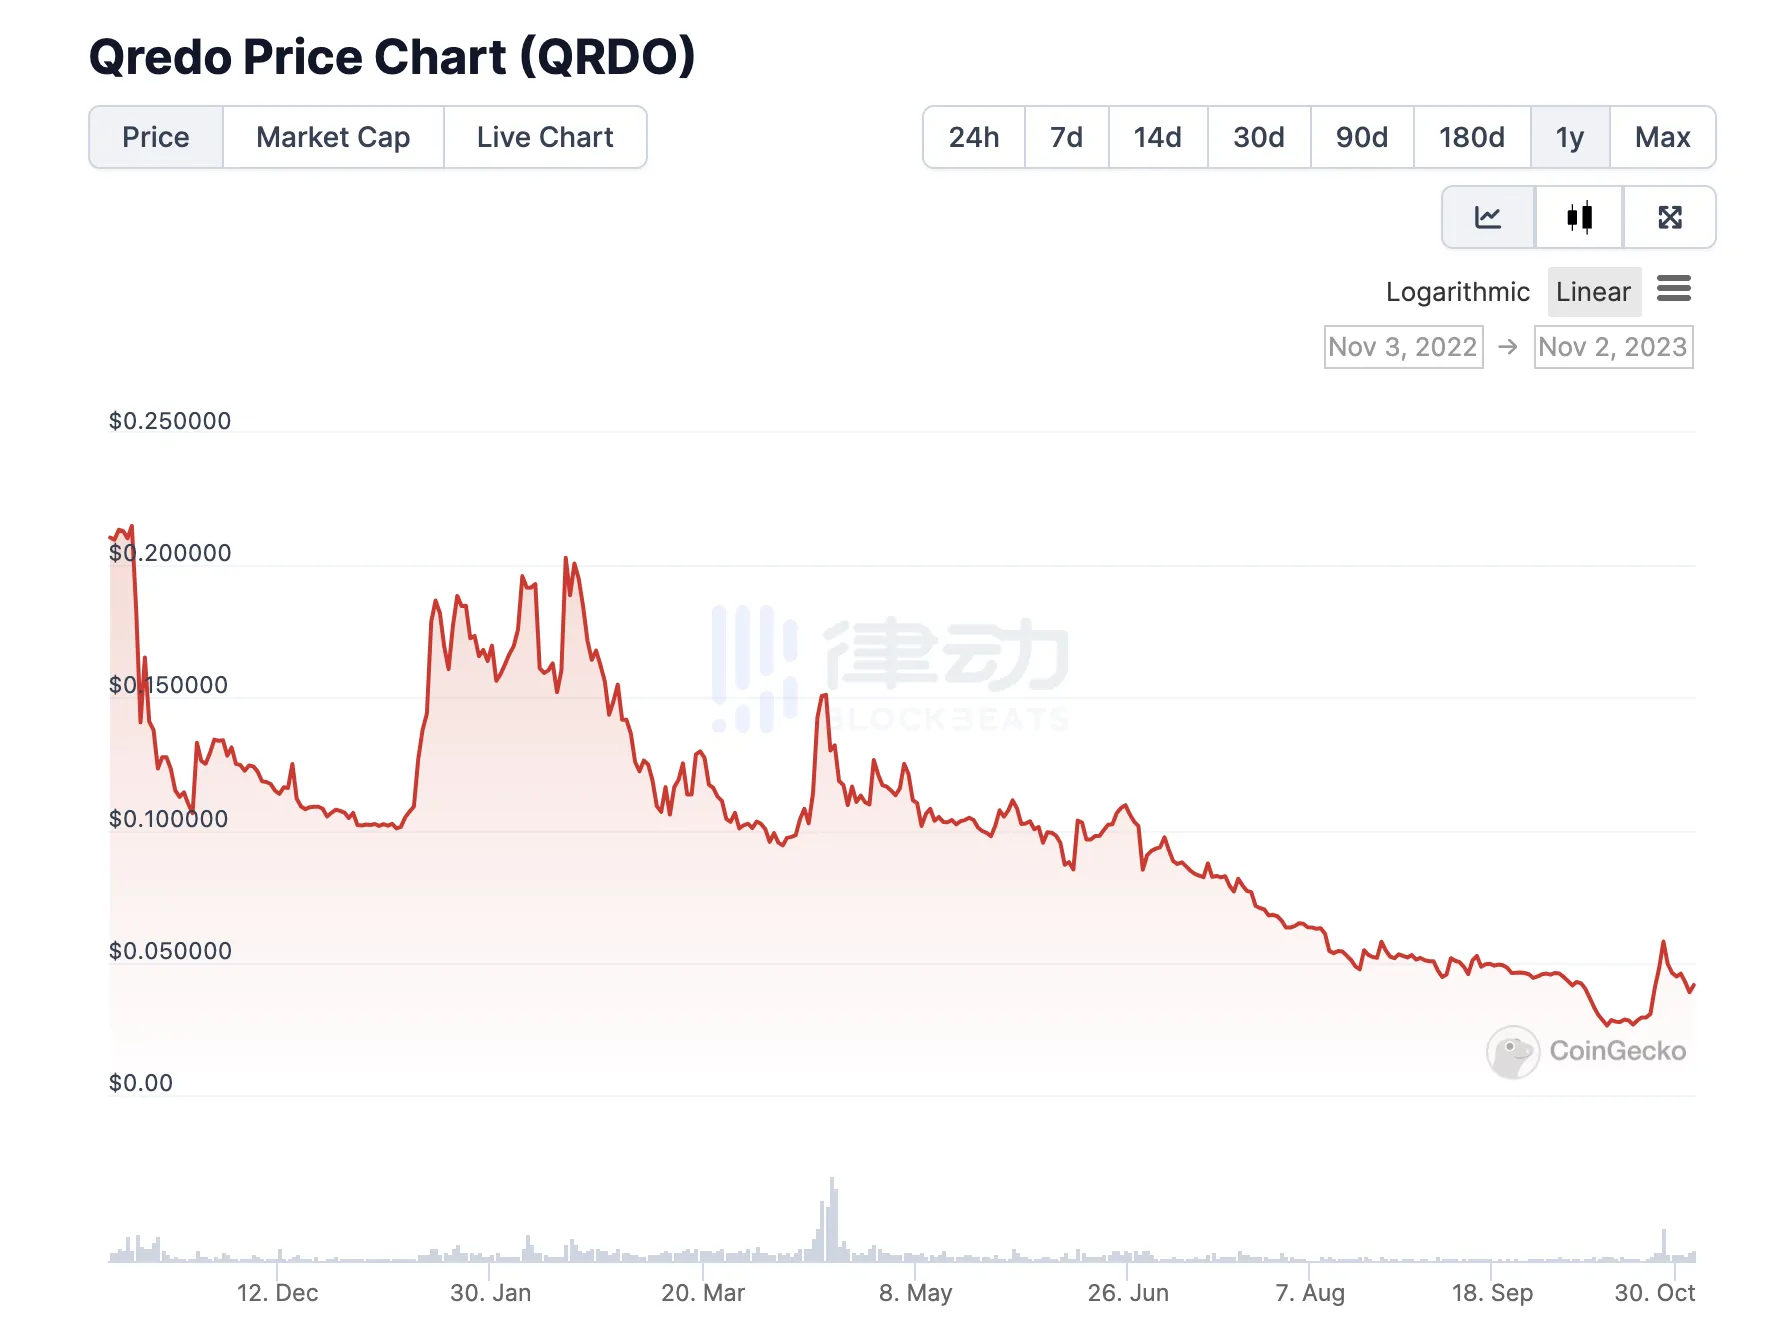
Task: Pick the 90d time range
Action: [1361, 137]
